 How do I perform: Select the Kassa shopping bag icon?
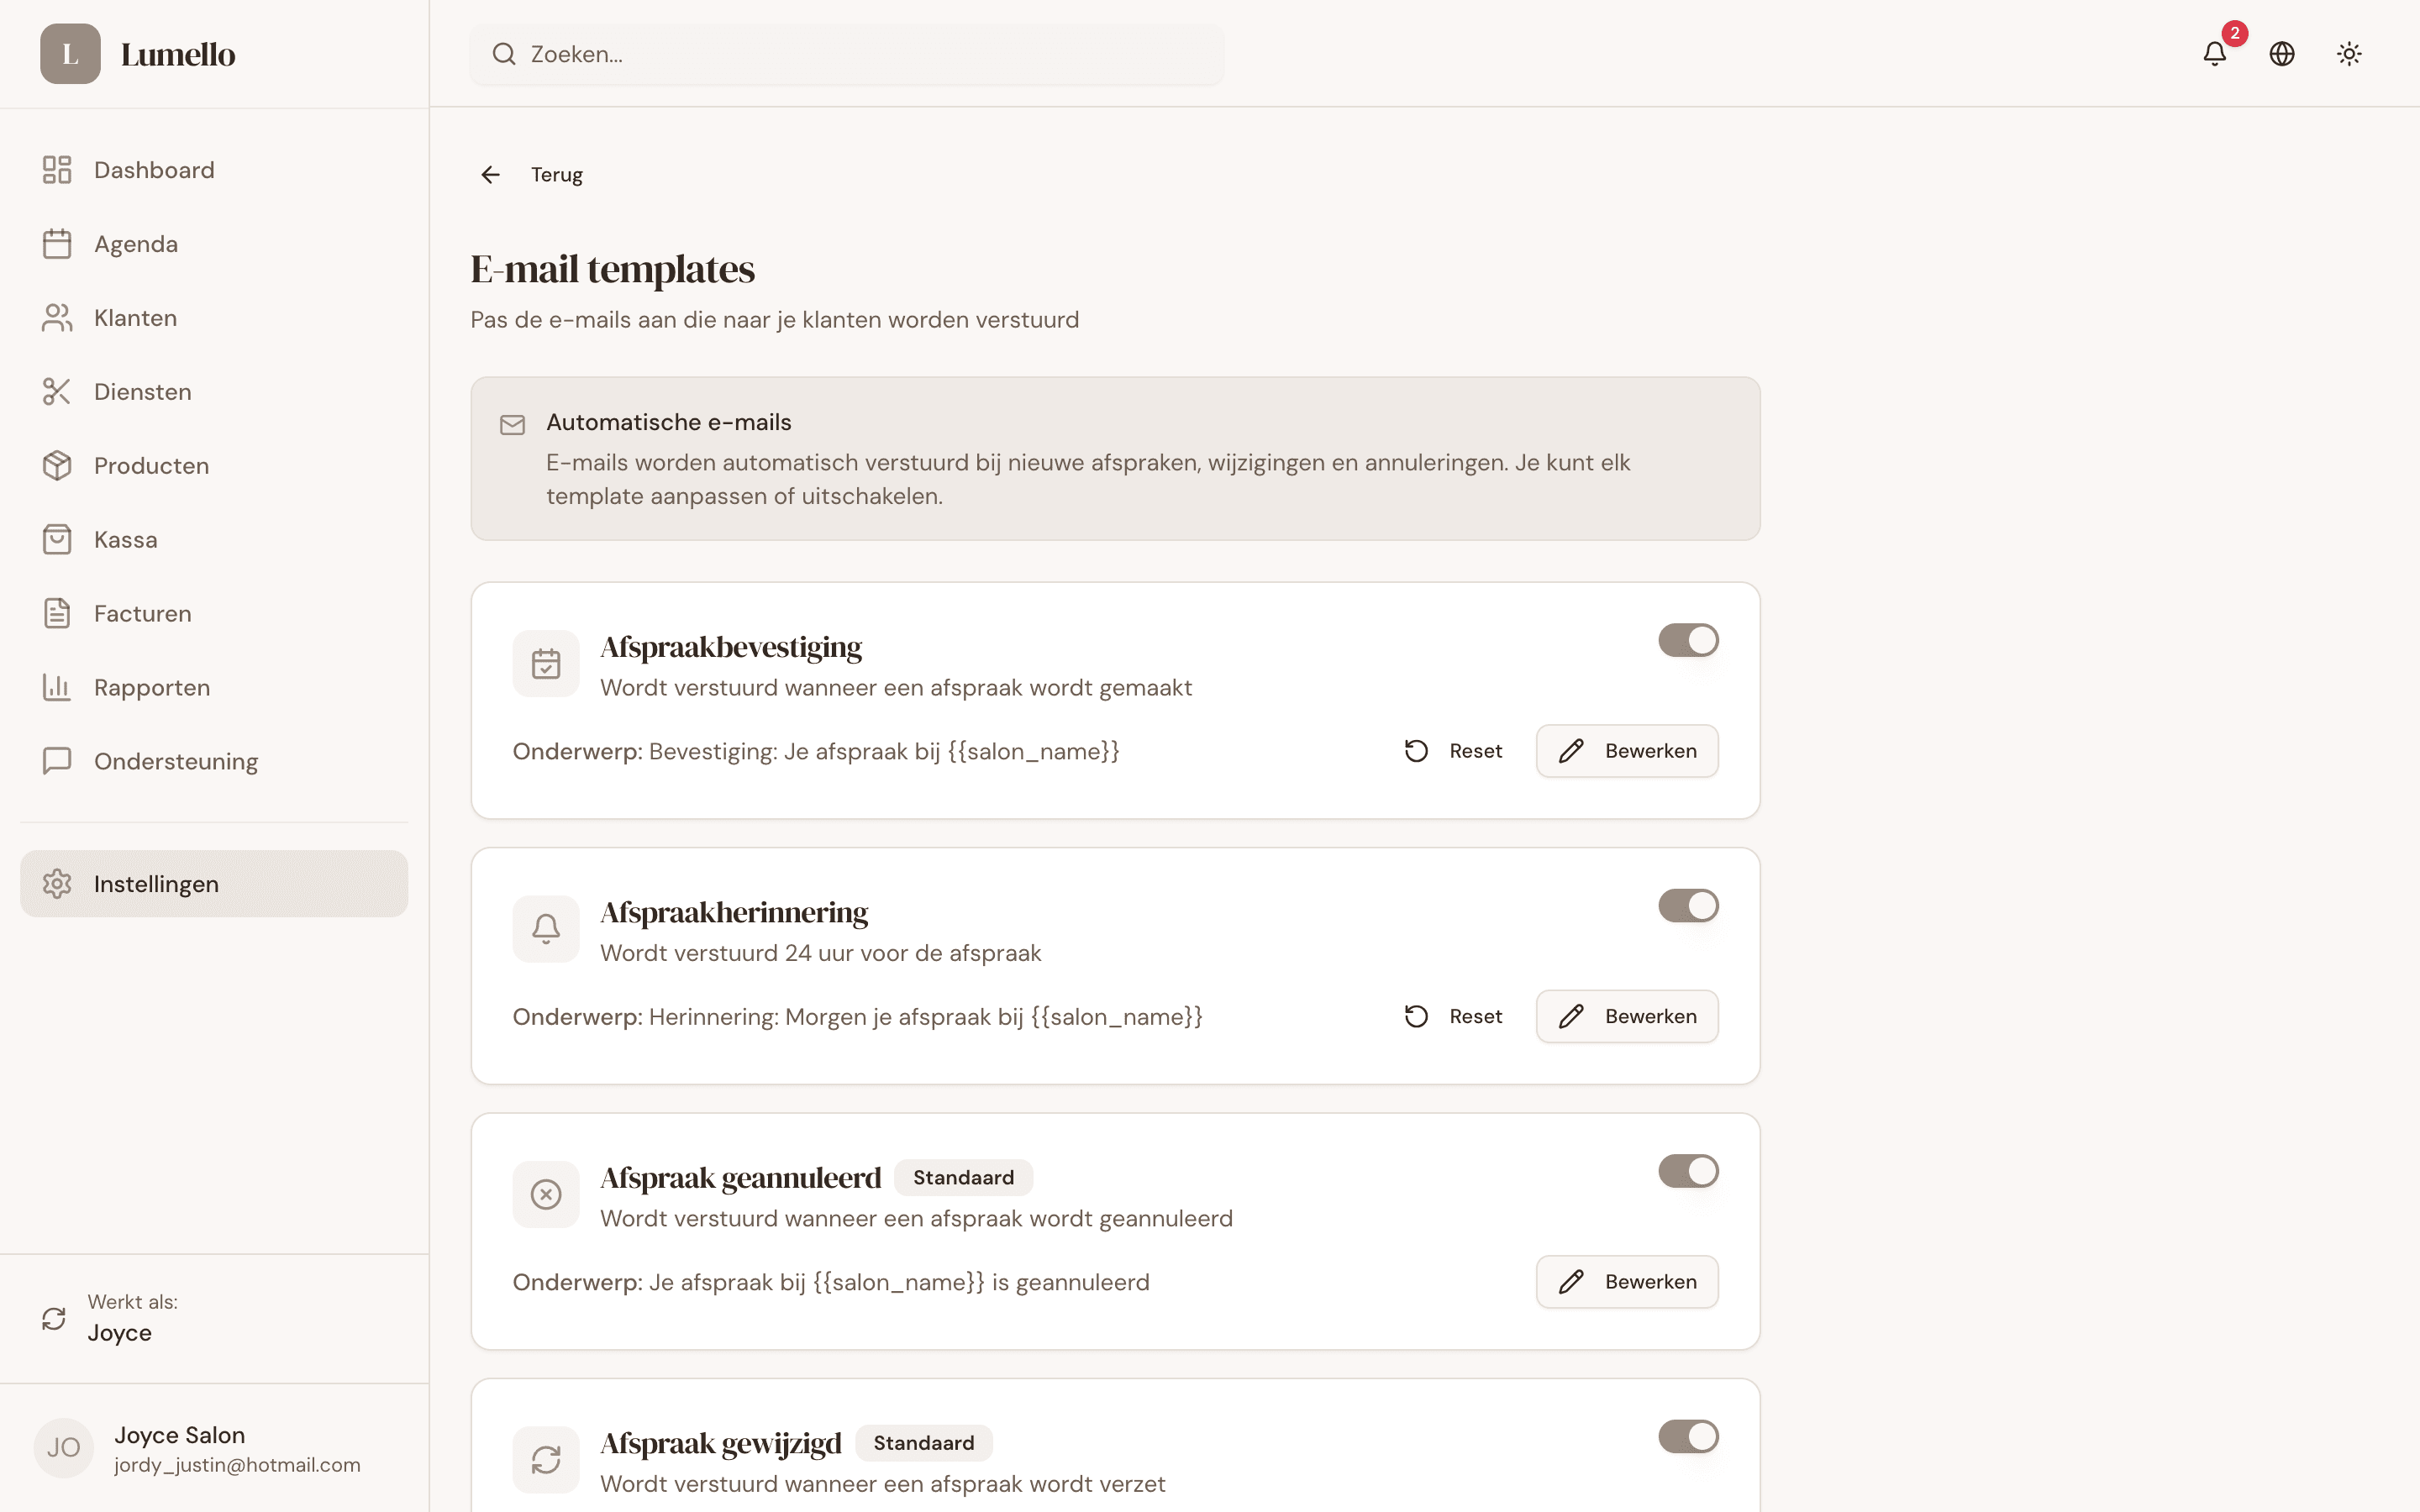tap(56, 539)
